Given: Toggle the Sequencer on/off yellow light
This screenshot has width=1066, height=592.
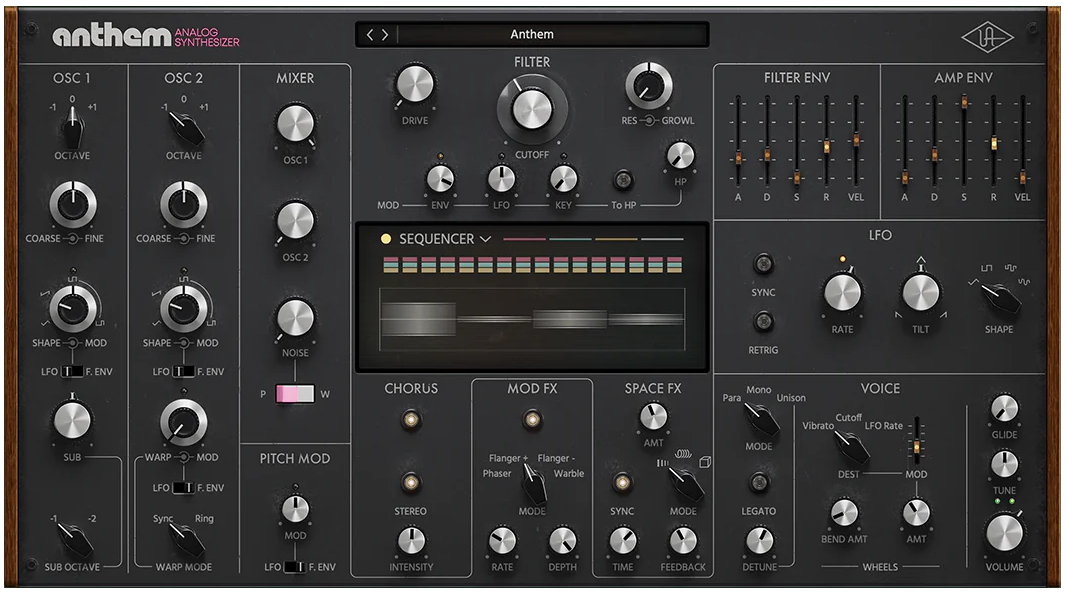Looking at the screenshot, I should point(385,239).
